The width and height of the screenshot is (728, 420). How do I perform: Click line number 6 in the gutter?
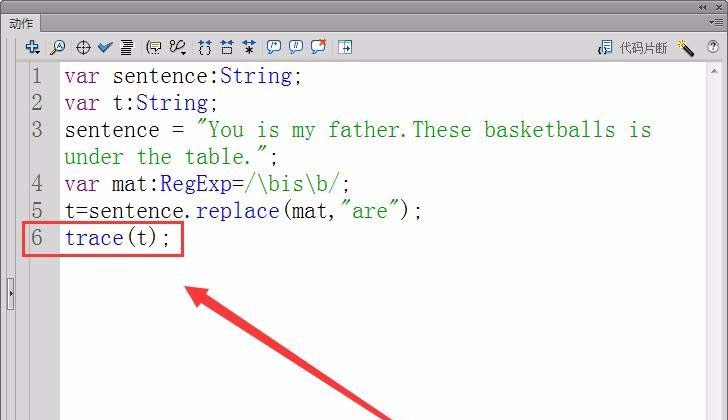click(37, 238)
